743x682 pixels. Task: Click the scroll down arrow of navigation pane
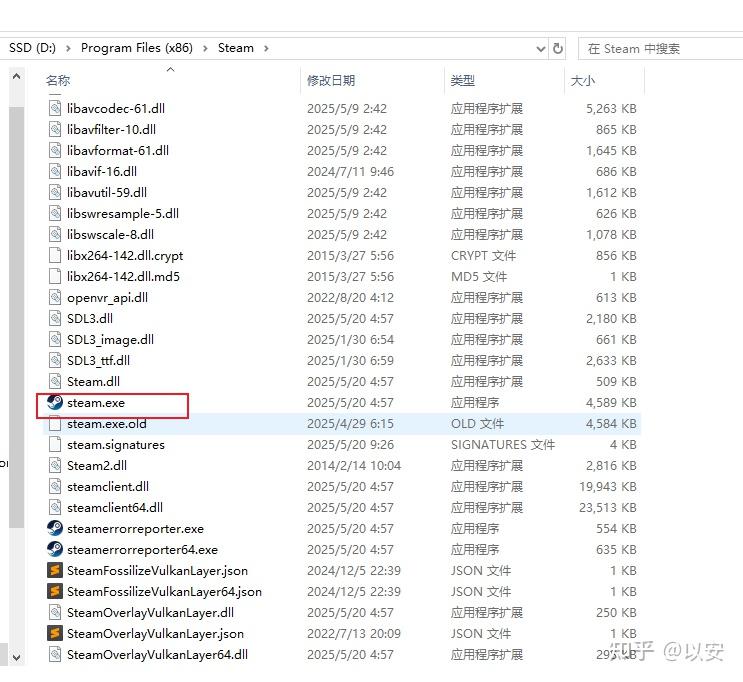[17, 657]
